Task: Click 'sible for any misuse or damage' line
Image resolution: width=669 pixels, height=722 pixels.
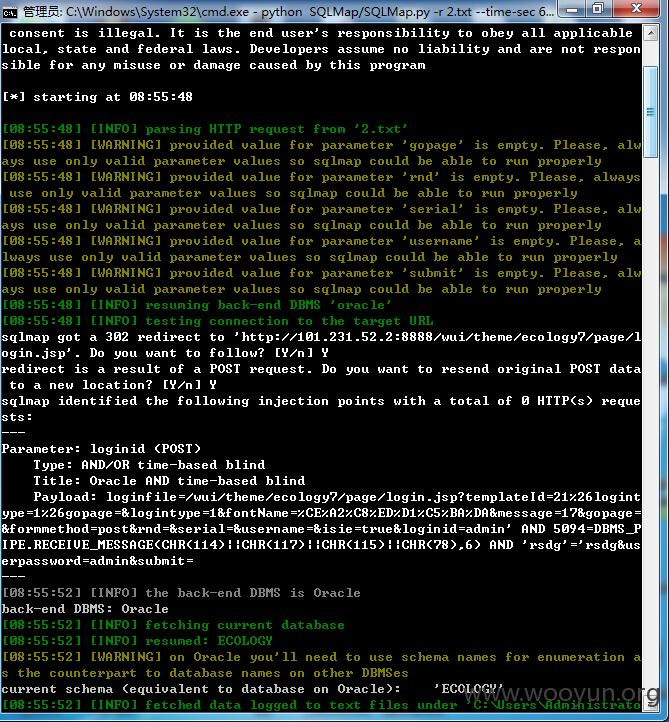Action: (x=214, y=65)
